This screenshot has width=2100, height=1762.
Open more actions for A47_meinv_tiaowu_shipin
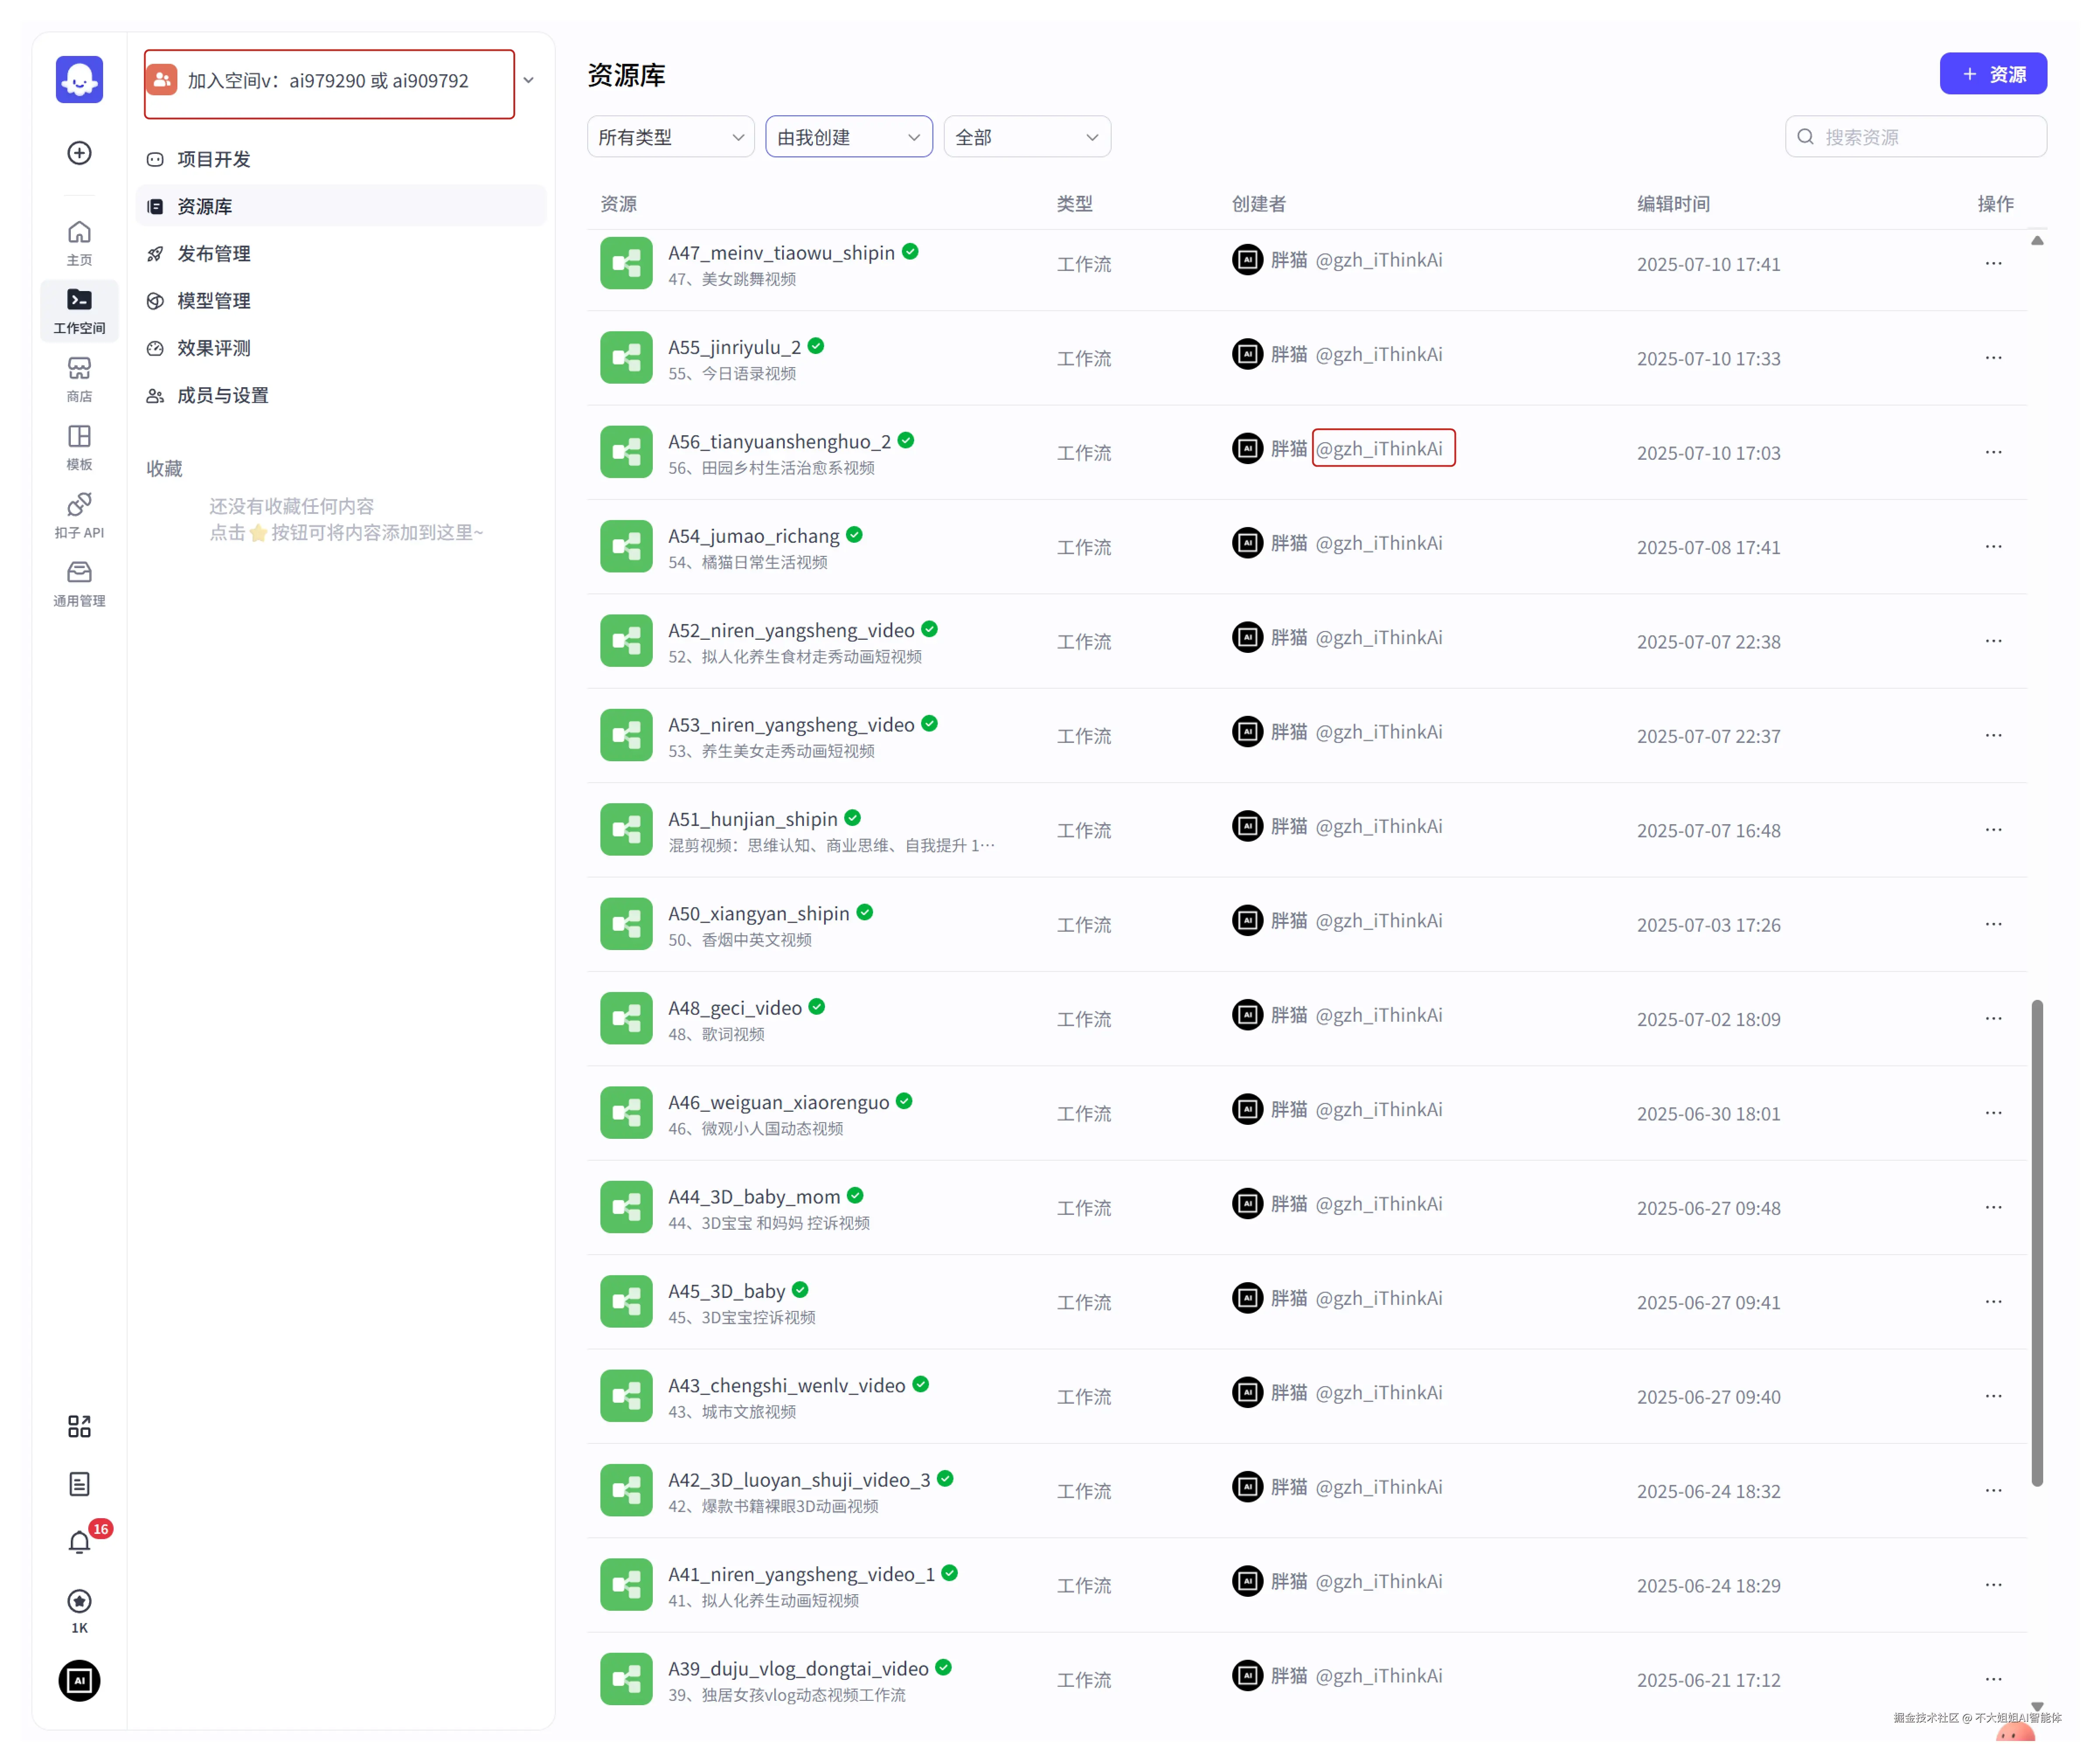pos(1993,263)
